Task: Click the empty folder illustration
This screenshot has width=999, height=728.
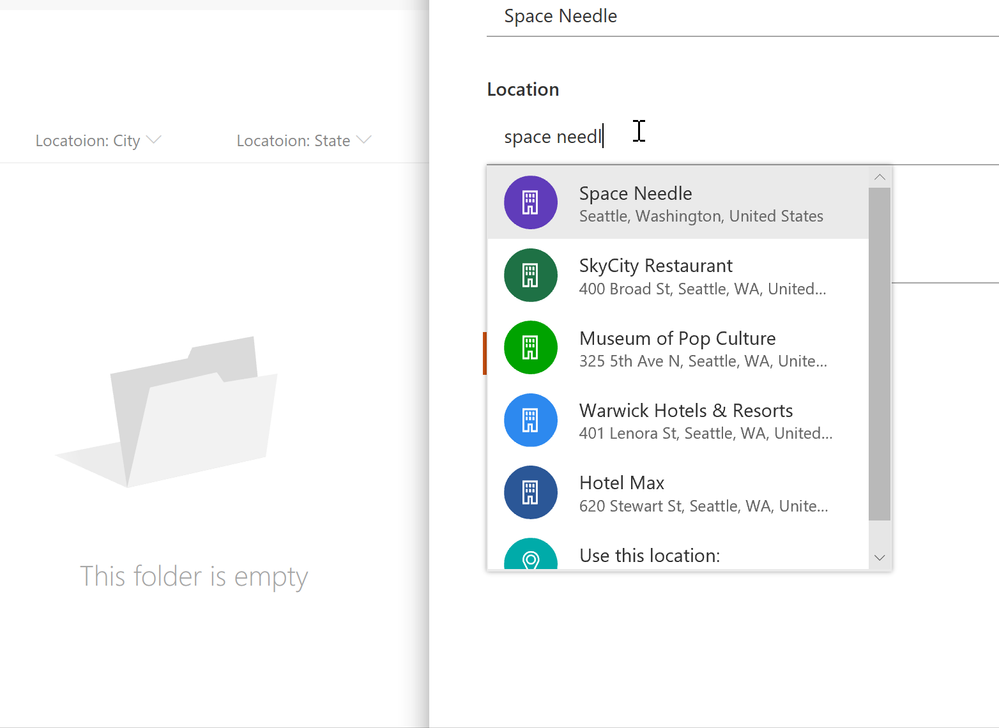Action: click(x=166, y=411)
